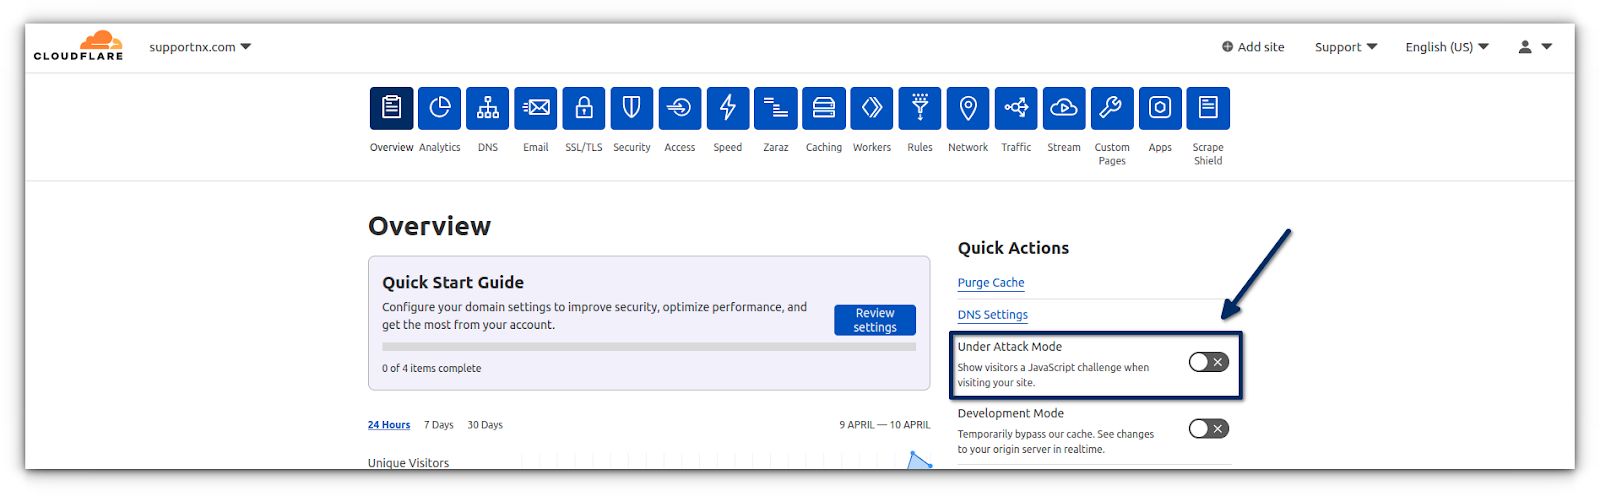Open the SSL/TLS padlock icon
1600x496 pixels.
584,108
